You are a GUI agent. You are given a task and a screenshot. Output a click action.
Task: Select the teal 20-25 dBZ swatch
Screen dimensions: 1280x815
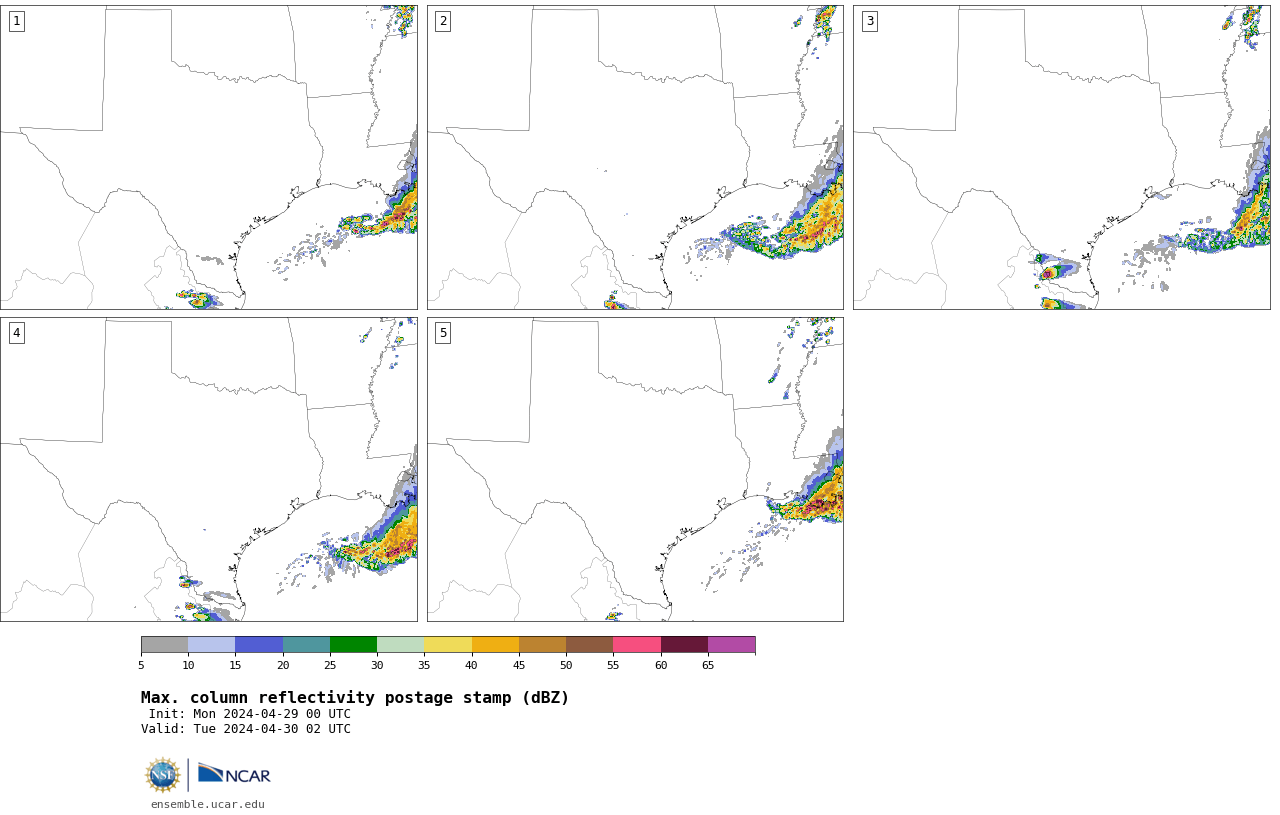pos(306,644)
